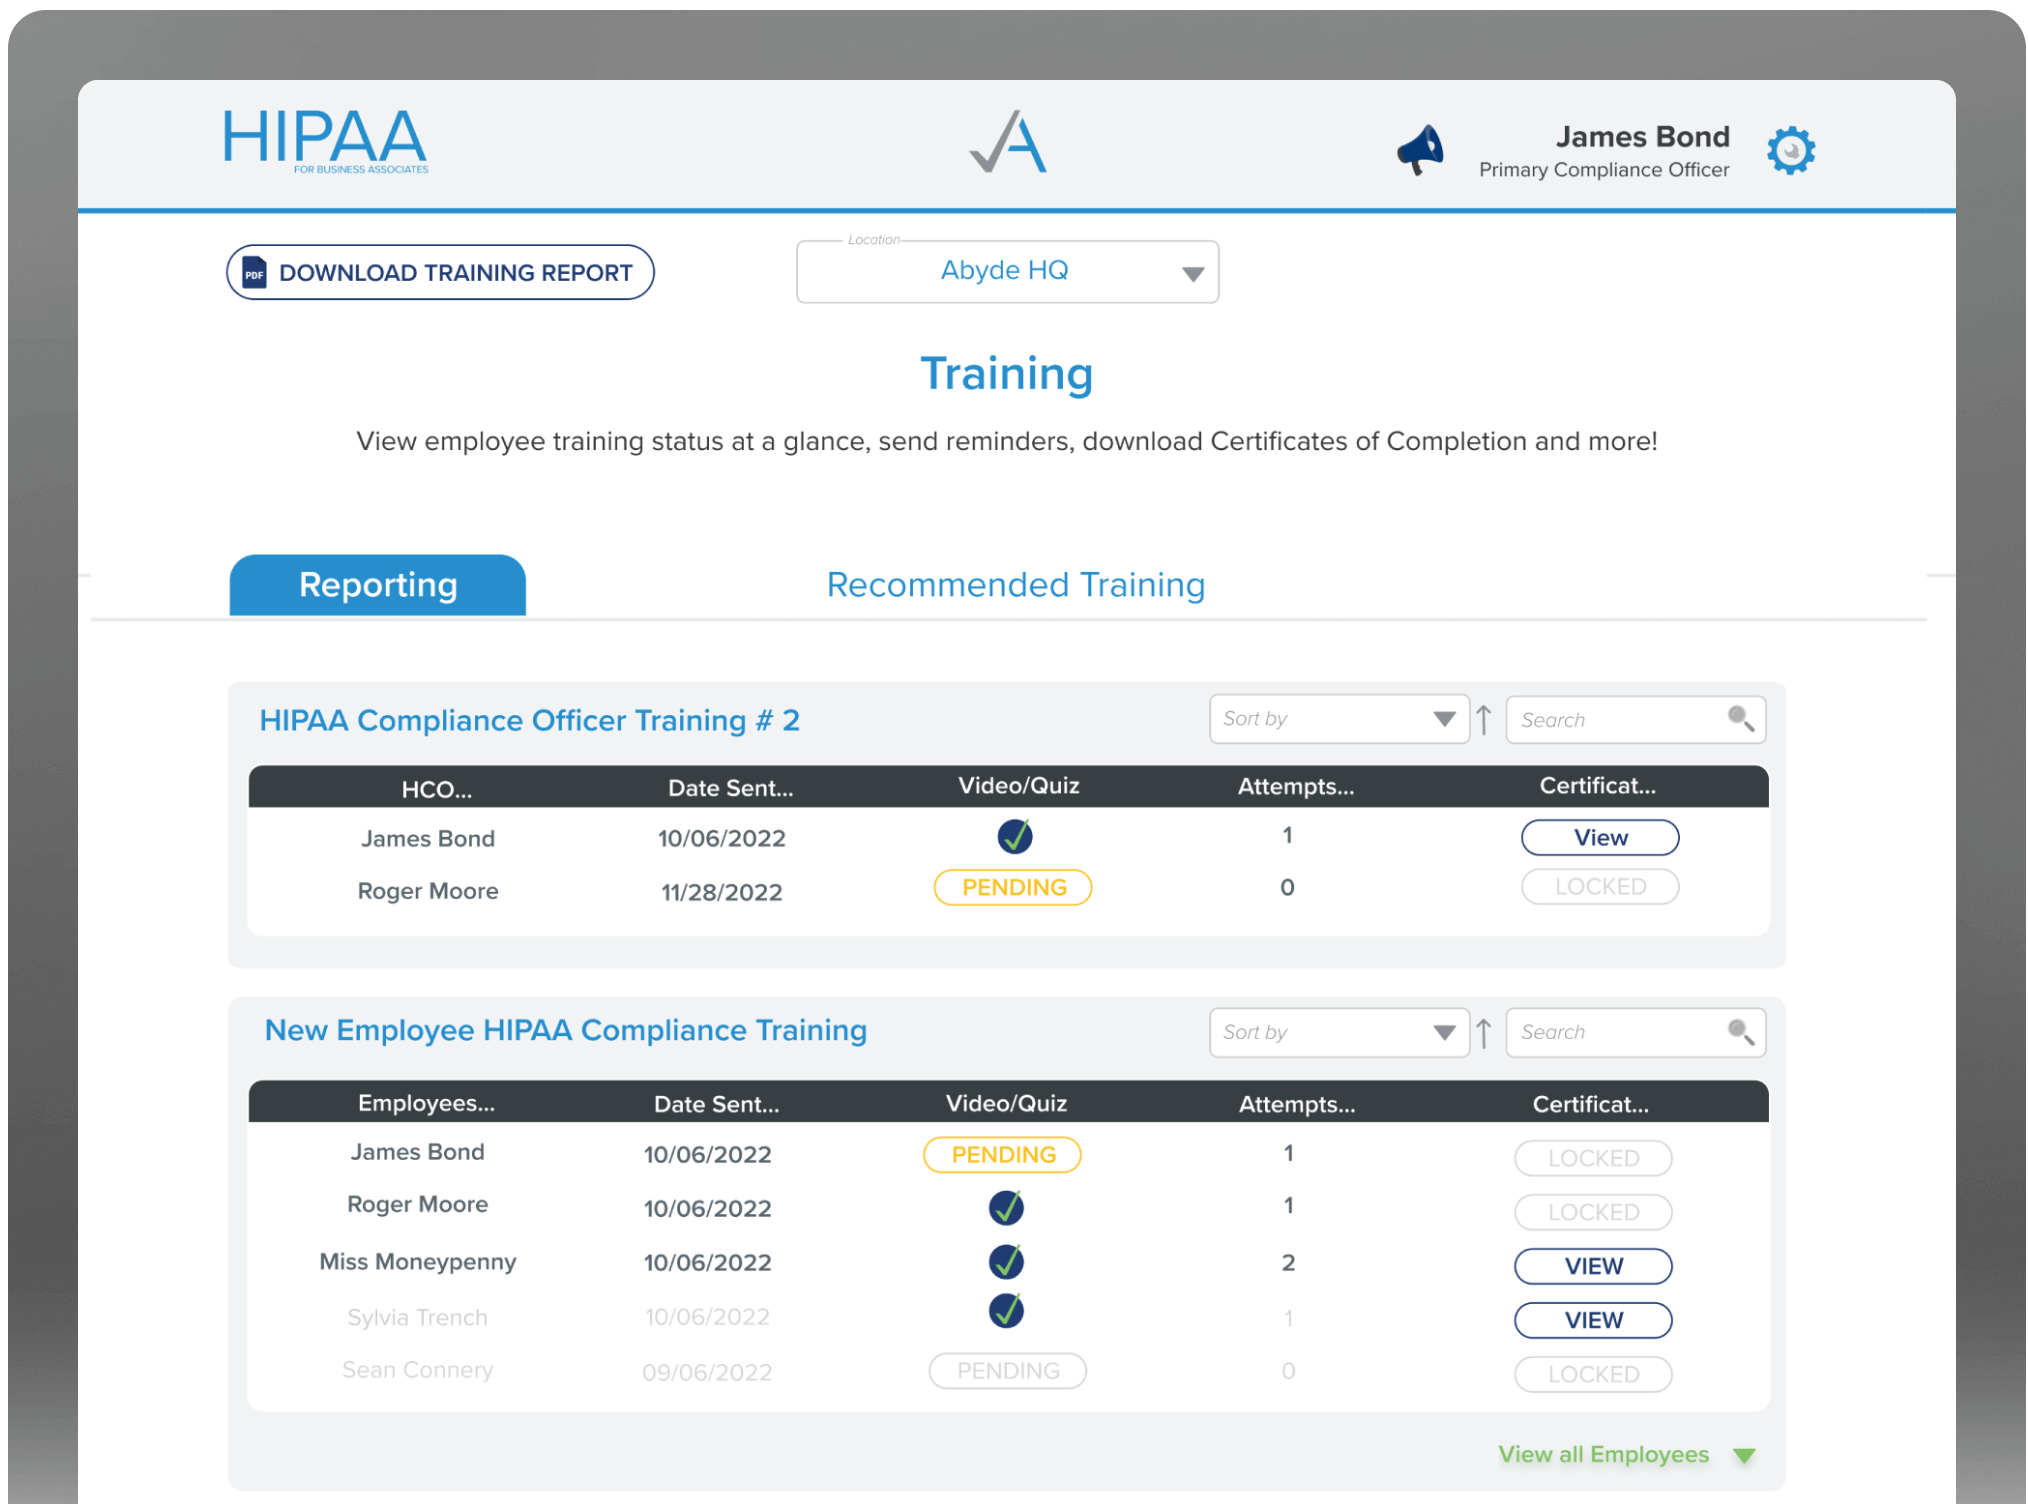Click the search magnifier in New Employee table

tap(1740, 1032)
